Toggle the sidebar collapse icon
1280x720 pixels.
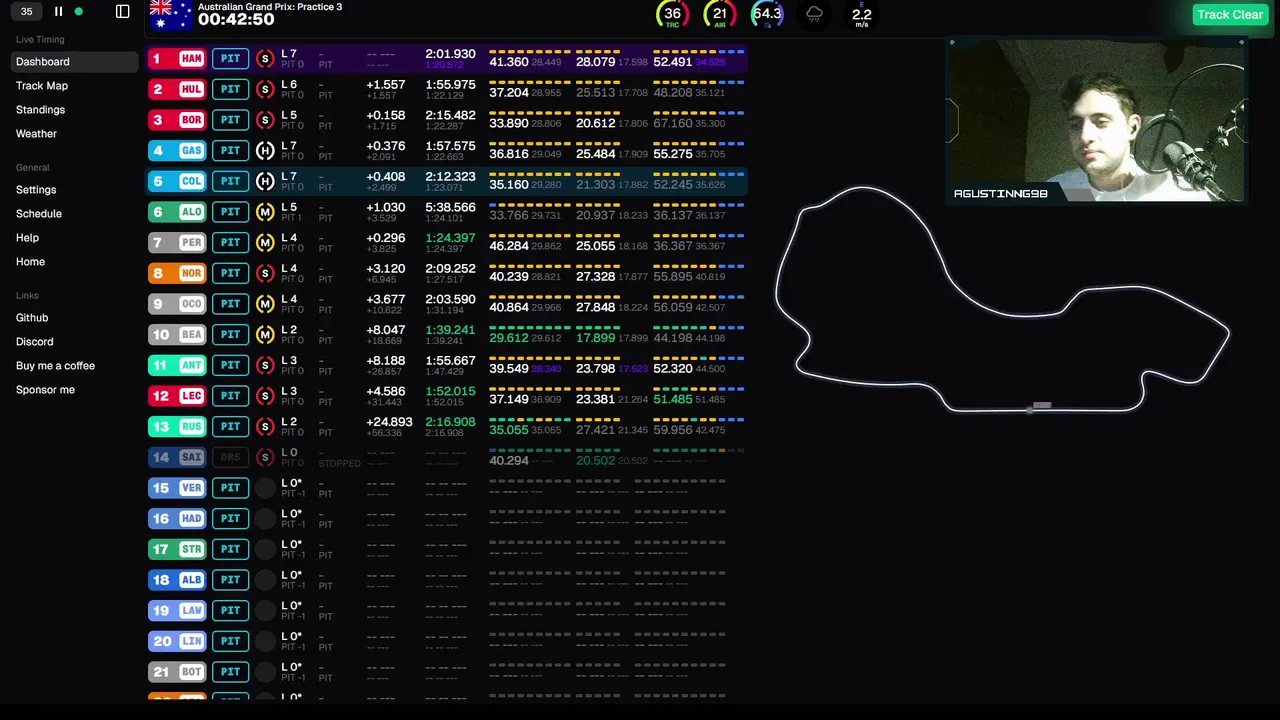coord(122,12)
